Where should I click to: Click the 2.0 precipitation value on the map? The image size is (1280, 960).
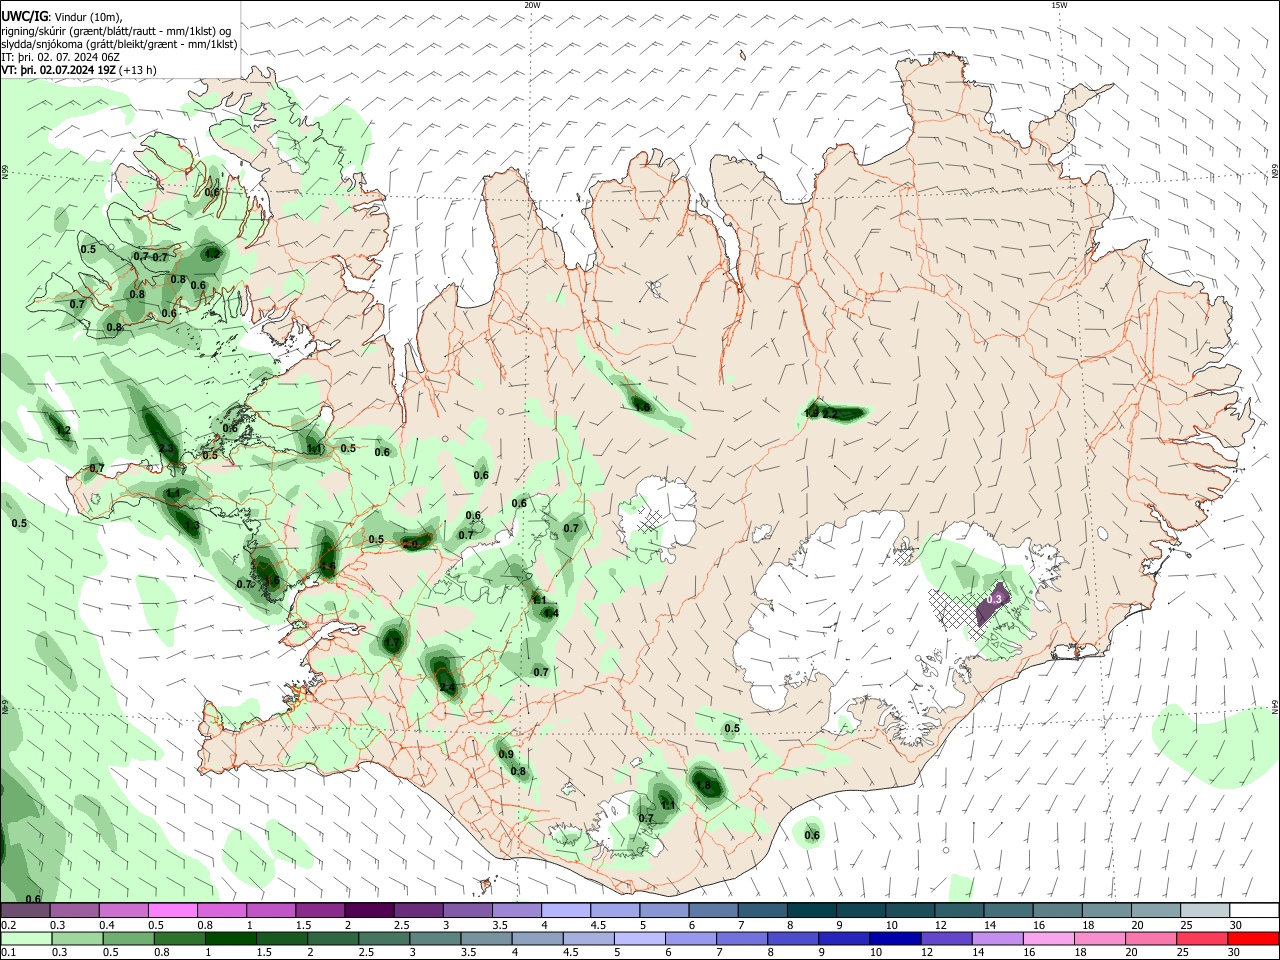(411, 545)
